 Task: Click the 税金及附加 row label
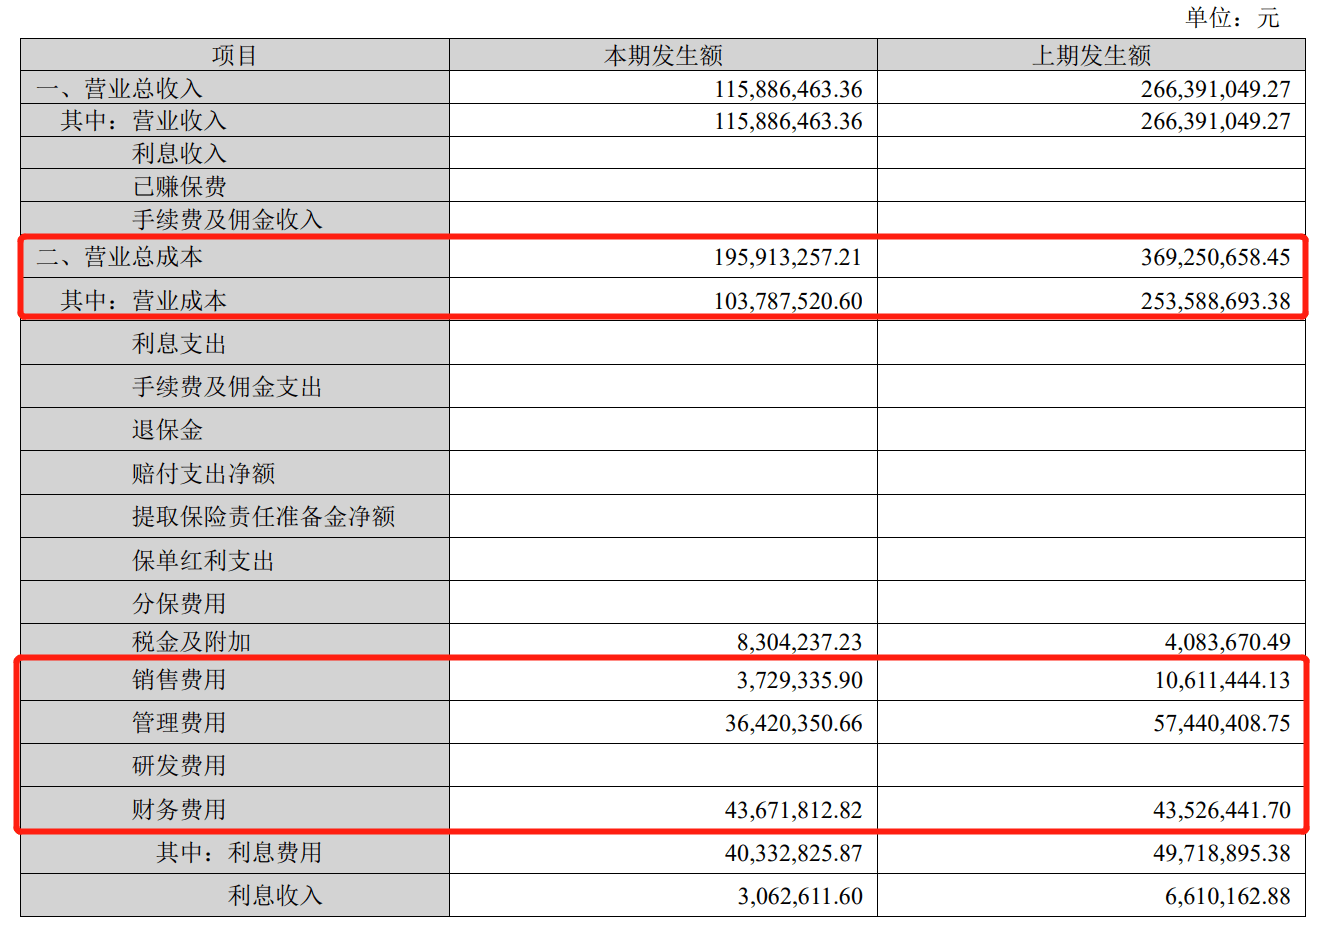click(x=191, y=642)
